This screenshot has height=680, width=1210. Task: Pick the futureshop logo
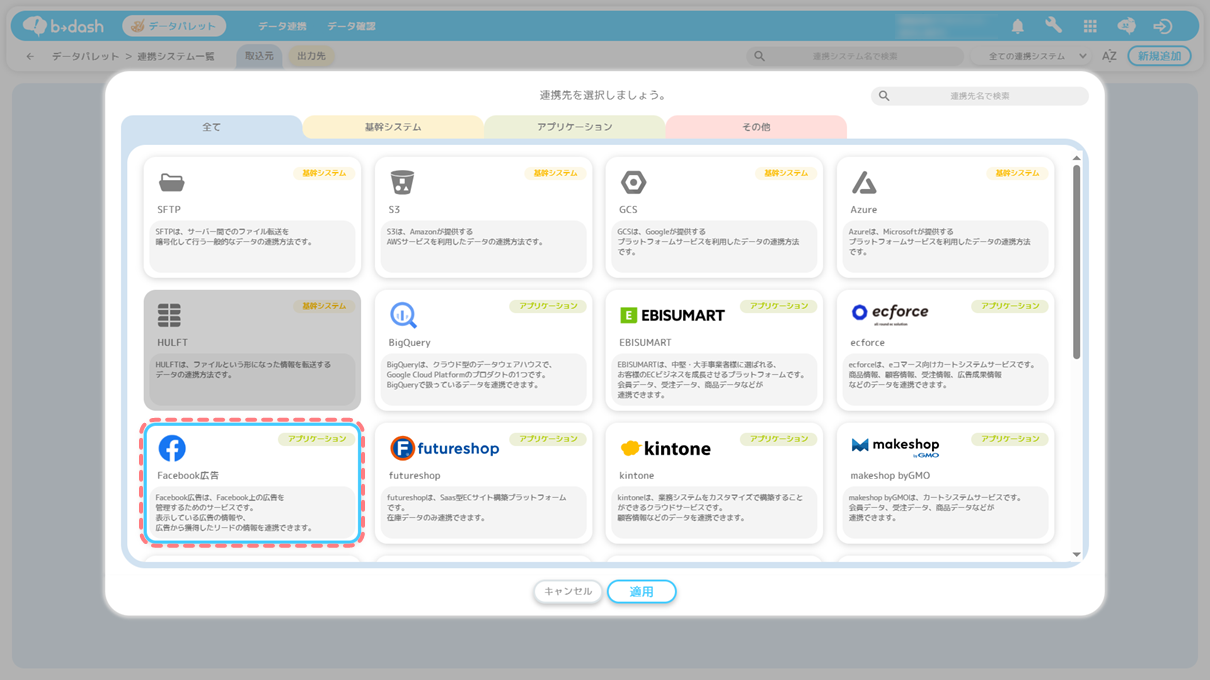(x=444, y=448)
